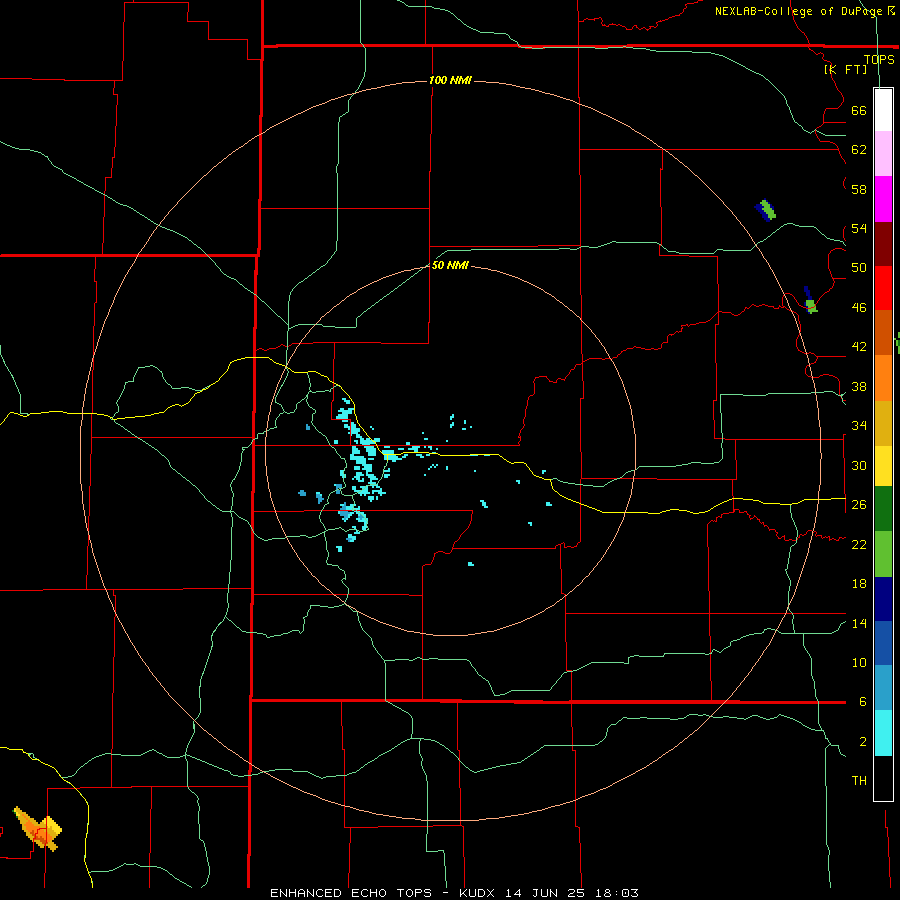This screenshot has height=900, width=900.
Task: Click the [K FT] units label
Action: 845,69
